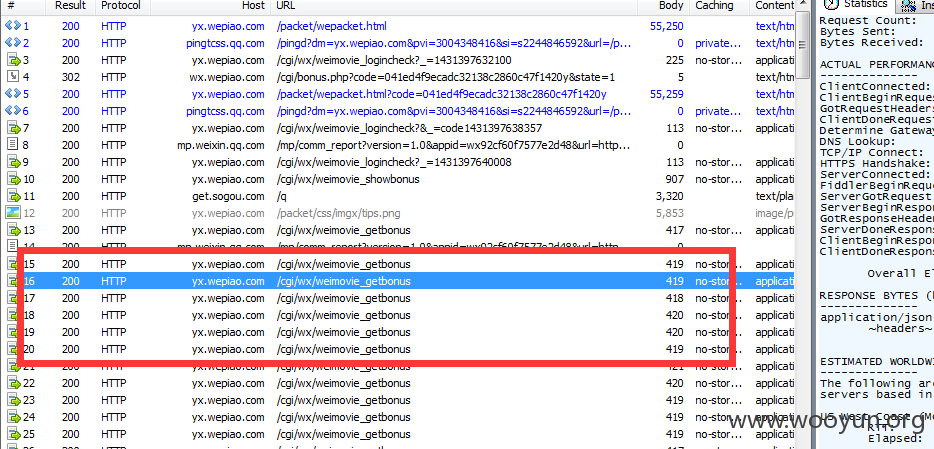Click the JSON icon of session 9

pos(13,162)
